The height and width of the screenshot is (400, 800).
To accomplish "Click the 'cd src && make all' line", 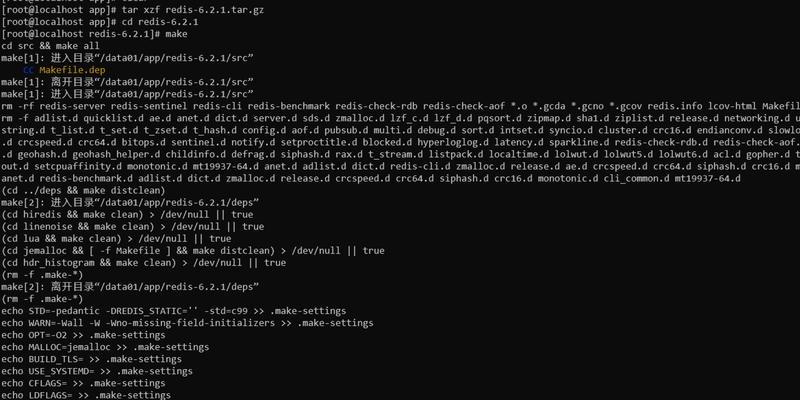I will pos(51,46).
